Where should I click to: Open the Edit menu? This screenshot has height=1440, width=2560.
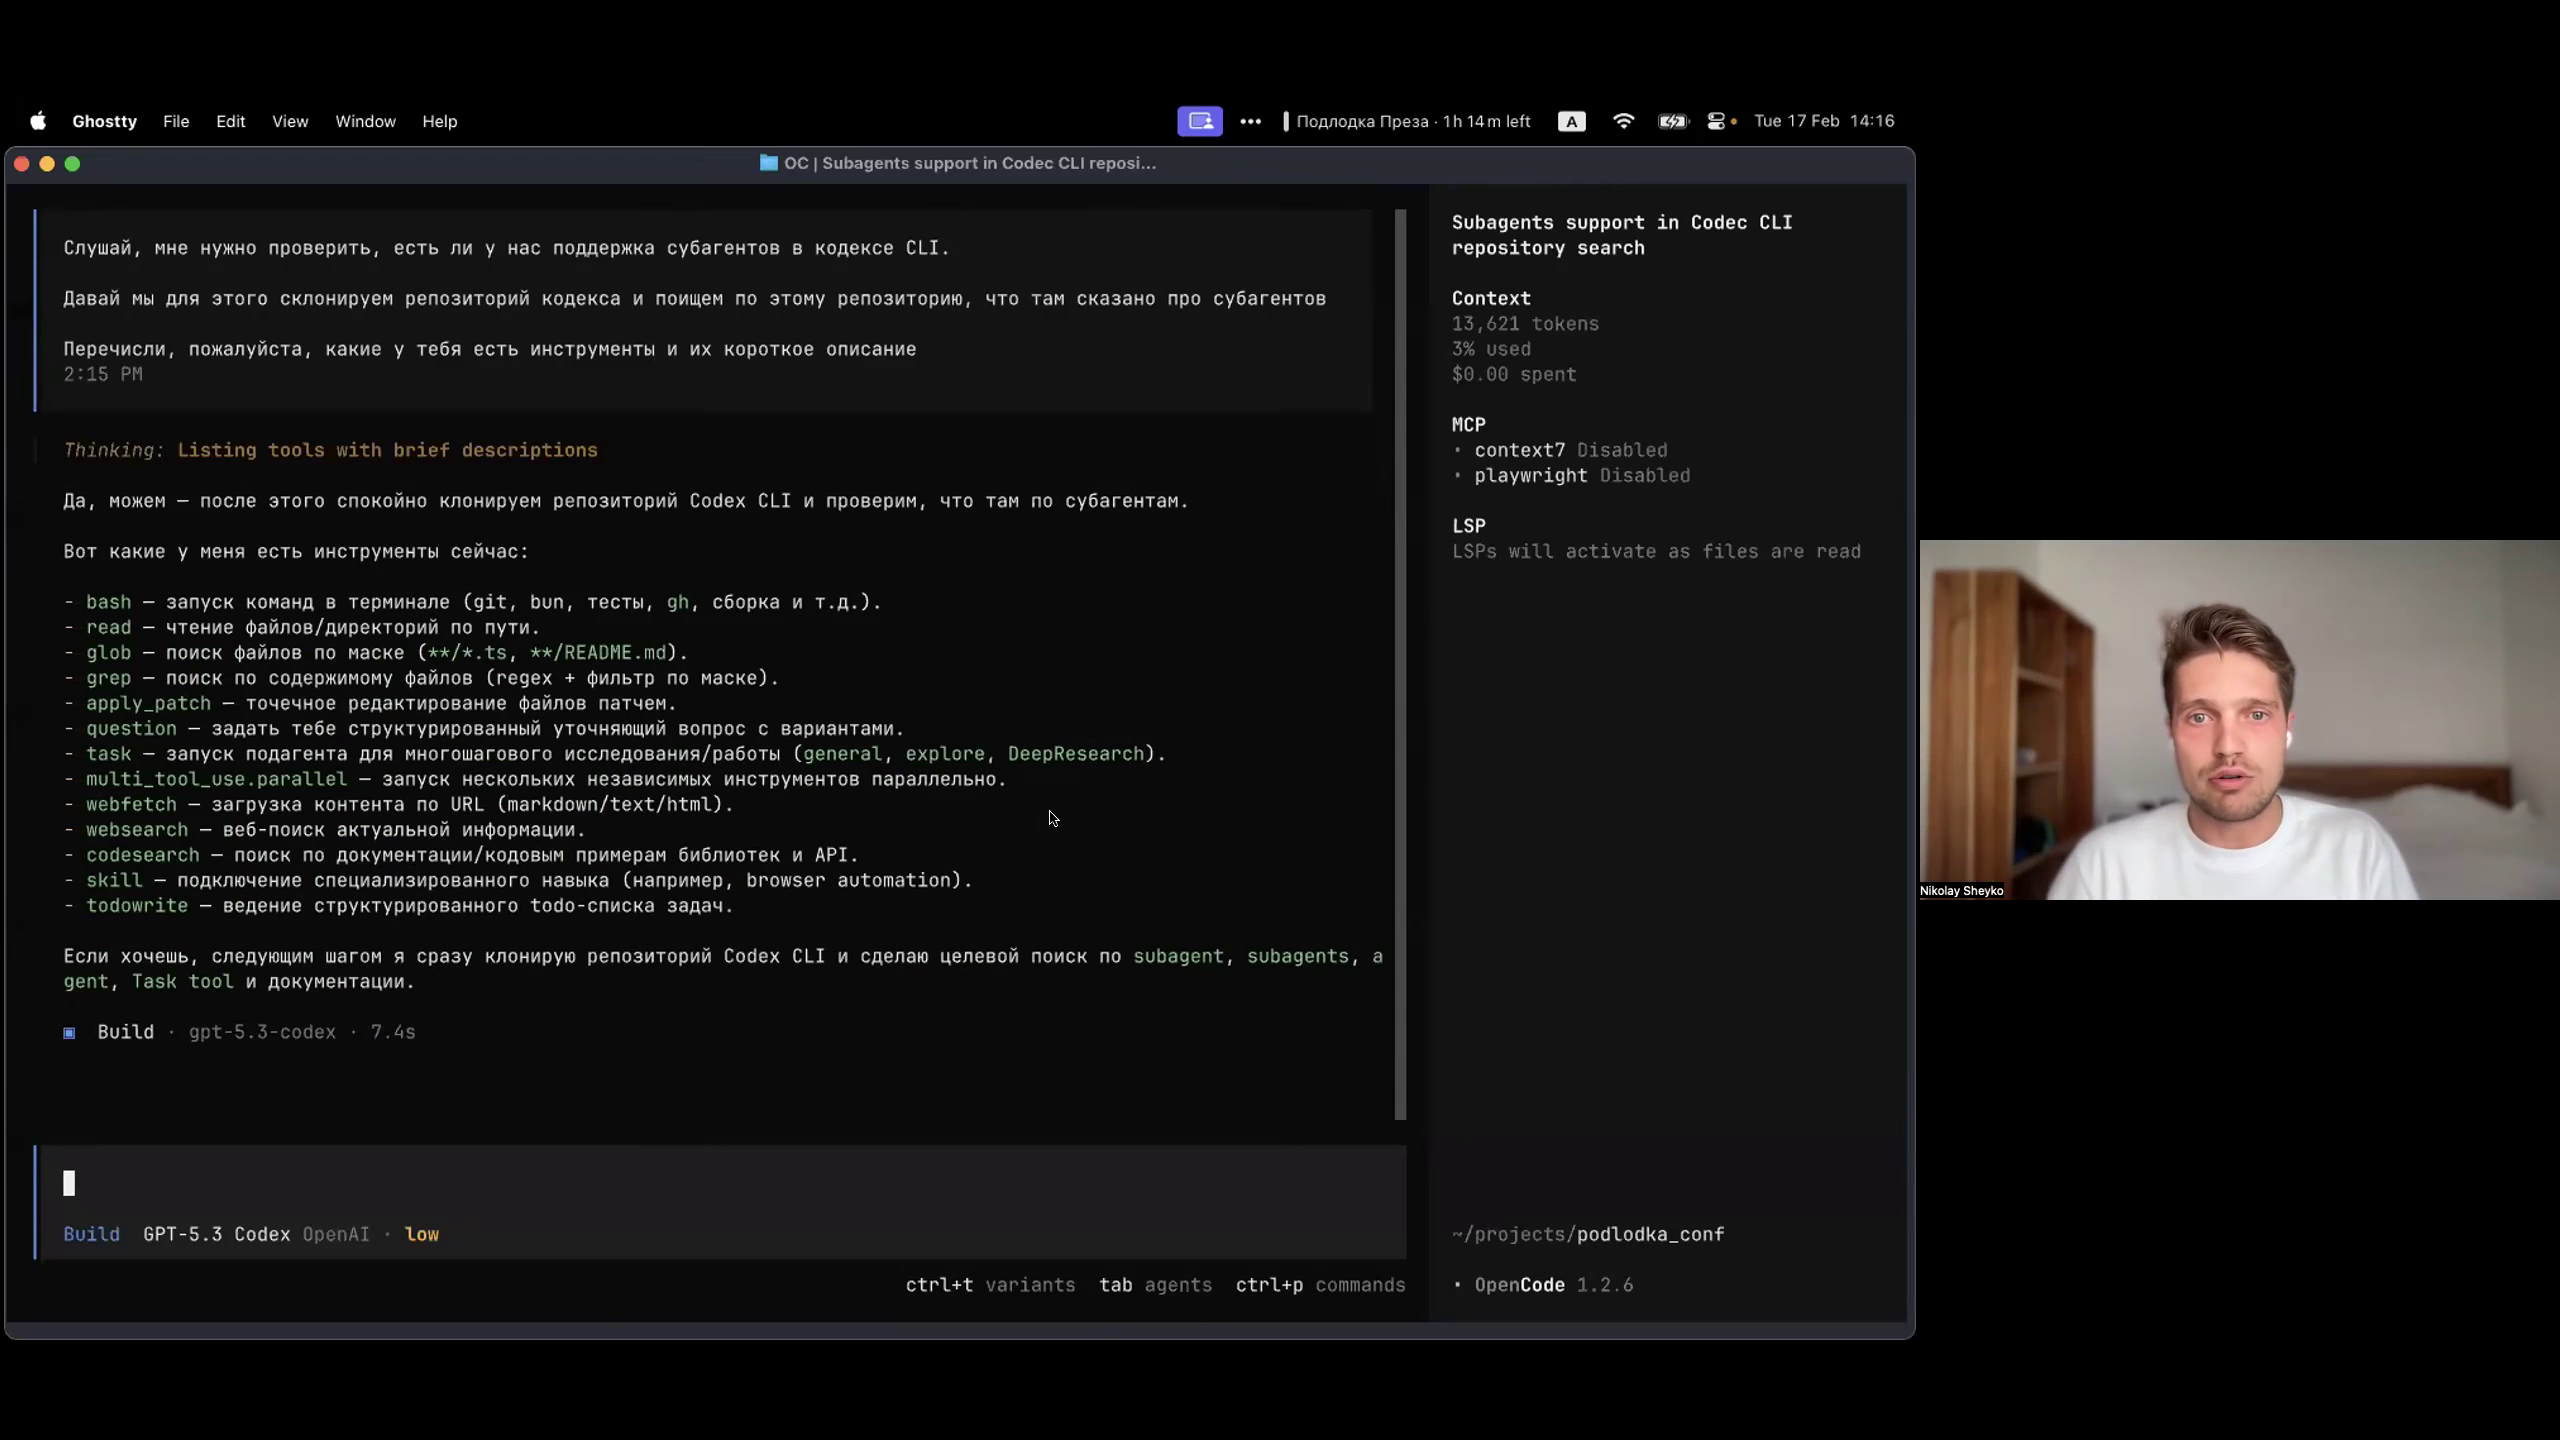[x=230, y=121]
